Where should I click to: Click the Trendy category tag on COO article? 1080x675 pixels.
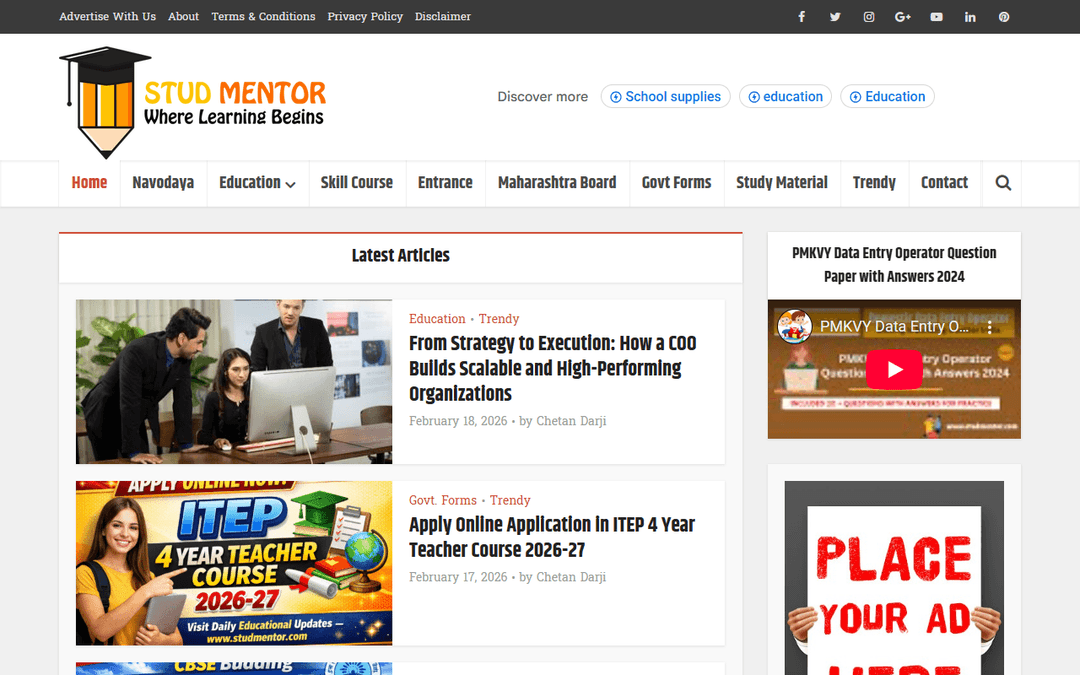[499, 319]
